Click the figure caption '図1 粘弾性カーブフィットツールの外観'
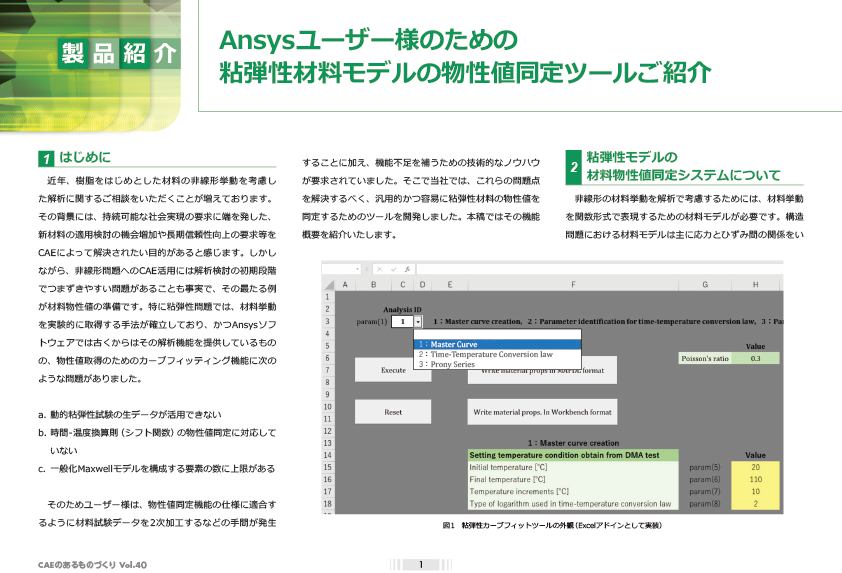The width and height of the screenshot is (842, 573). click(x=551, y=525)
